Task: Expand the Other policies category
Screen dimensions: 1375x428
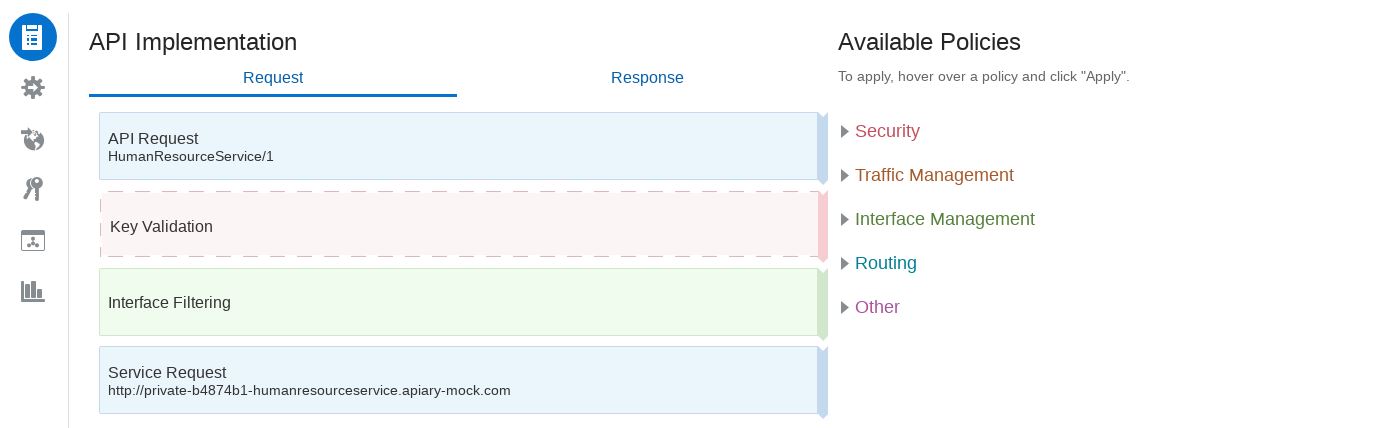Action: 877,307
